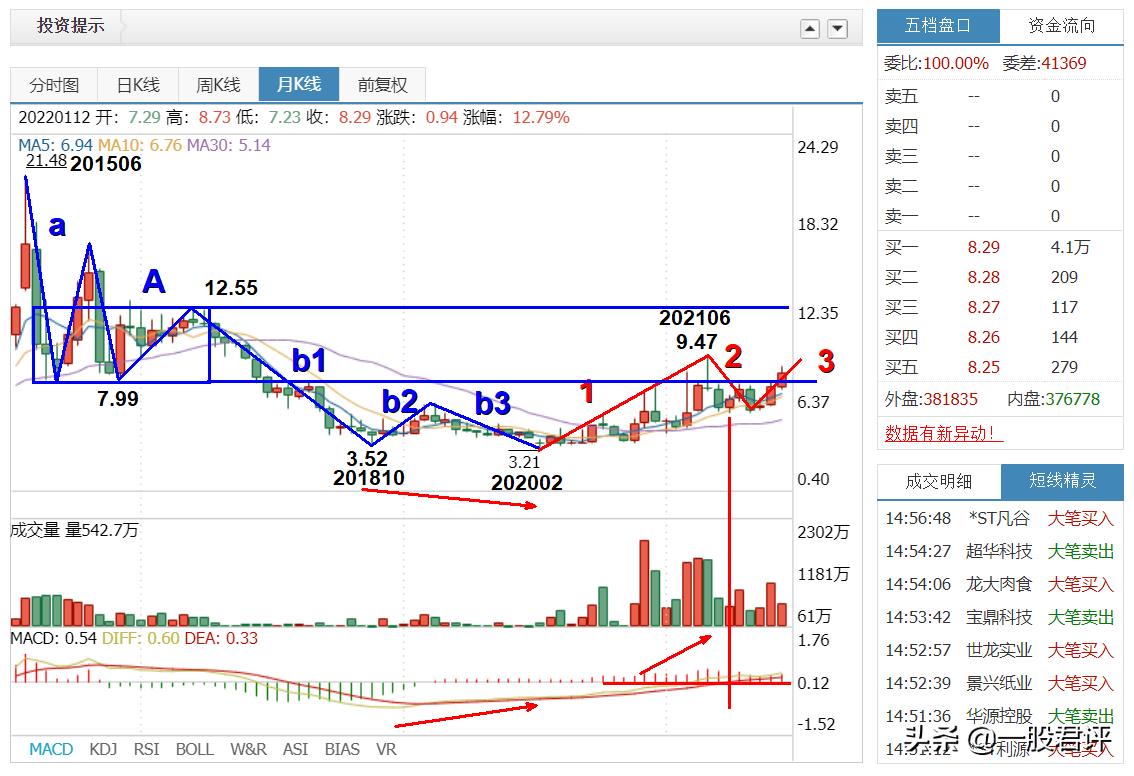Select the MACD indicator
Screen dimensions: 1134x776
click(x=51, y=749)
